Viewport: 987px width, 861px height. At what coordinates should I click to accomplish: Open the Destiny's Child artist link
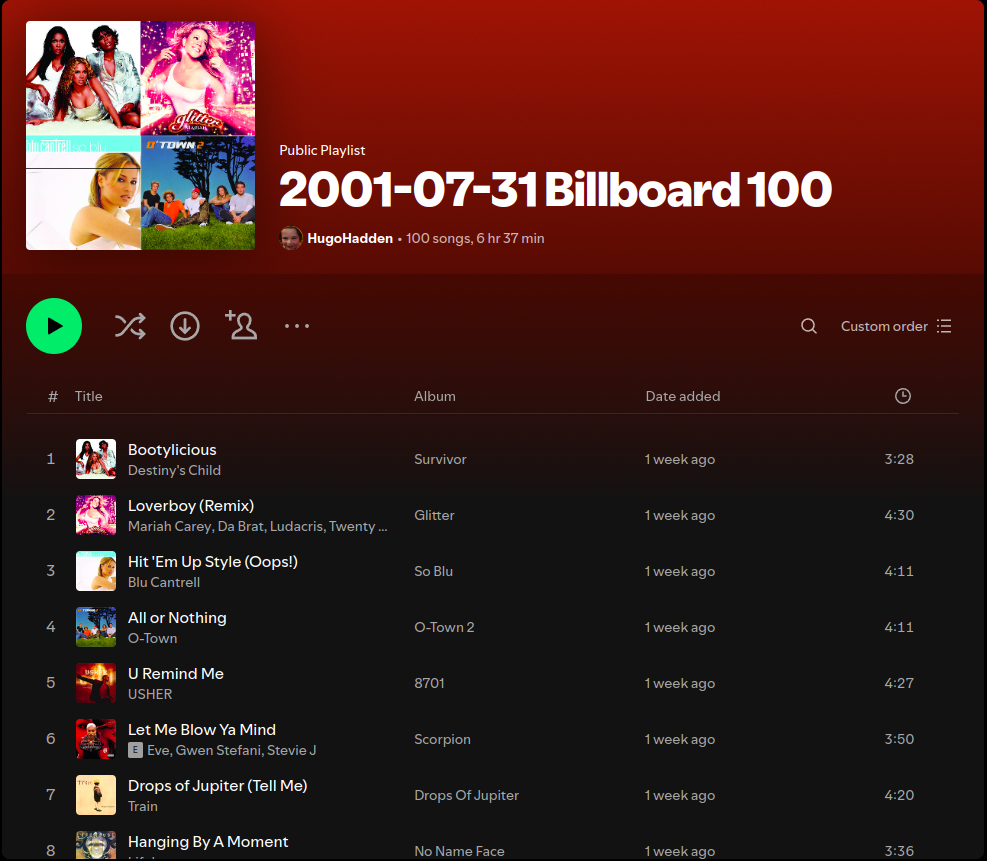tap(174, 470)
